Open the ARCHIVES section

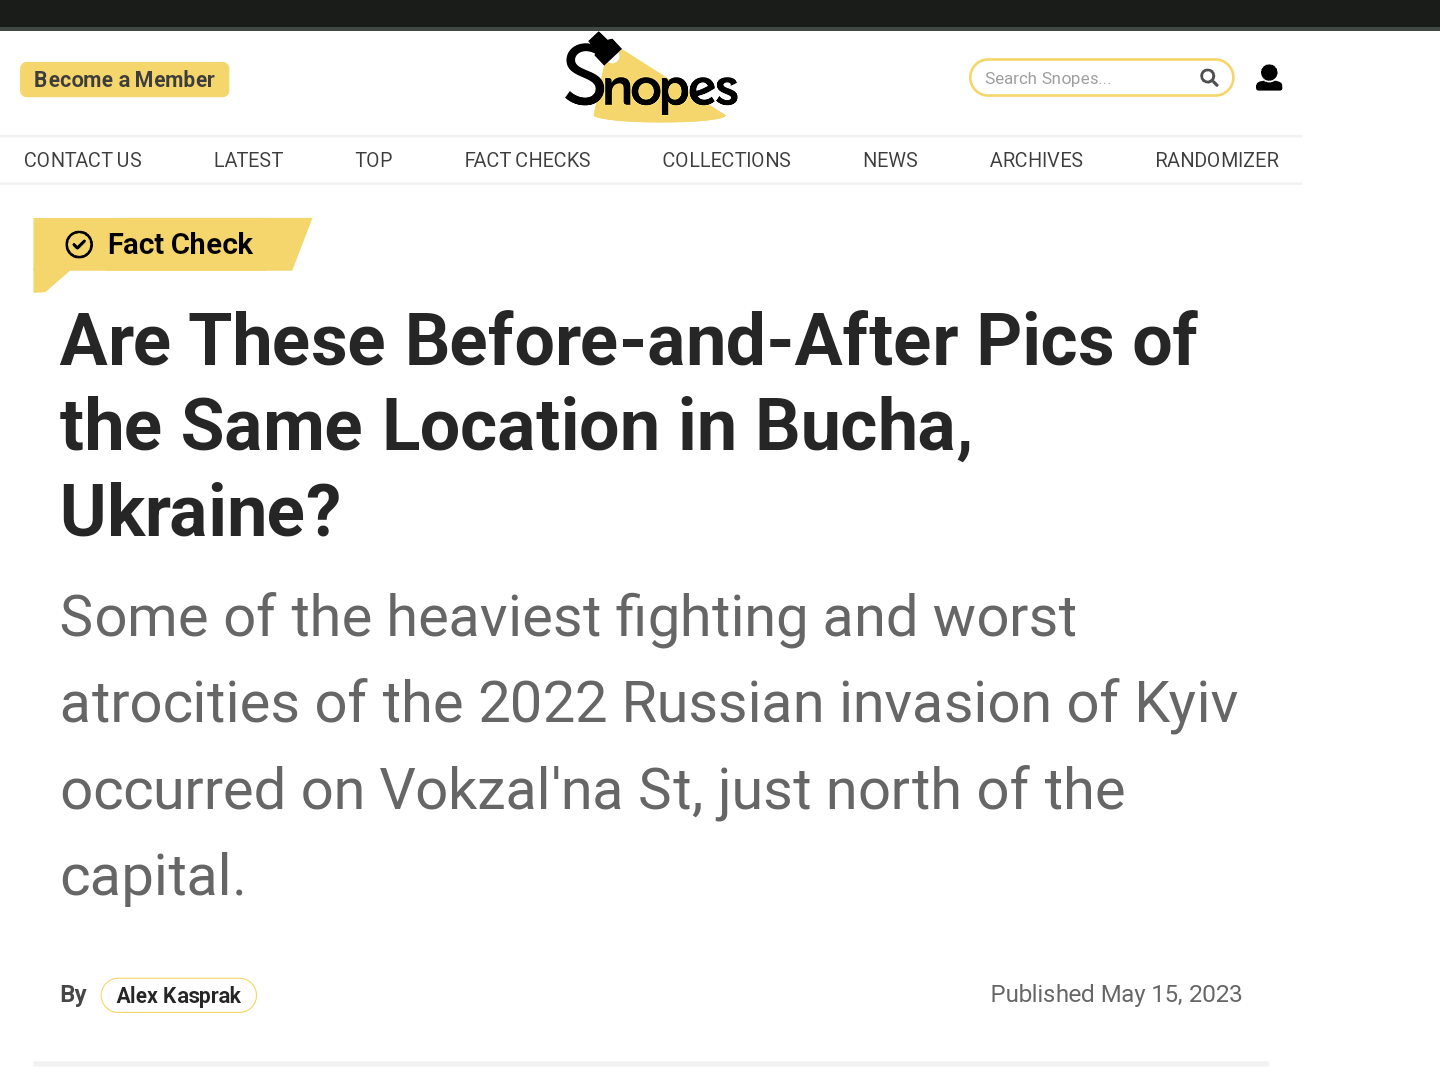coord(1036,160)
